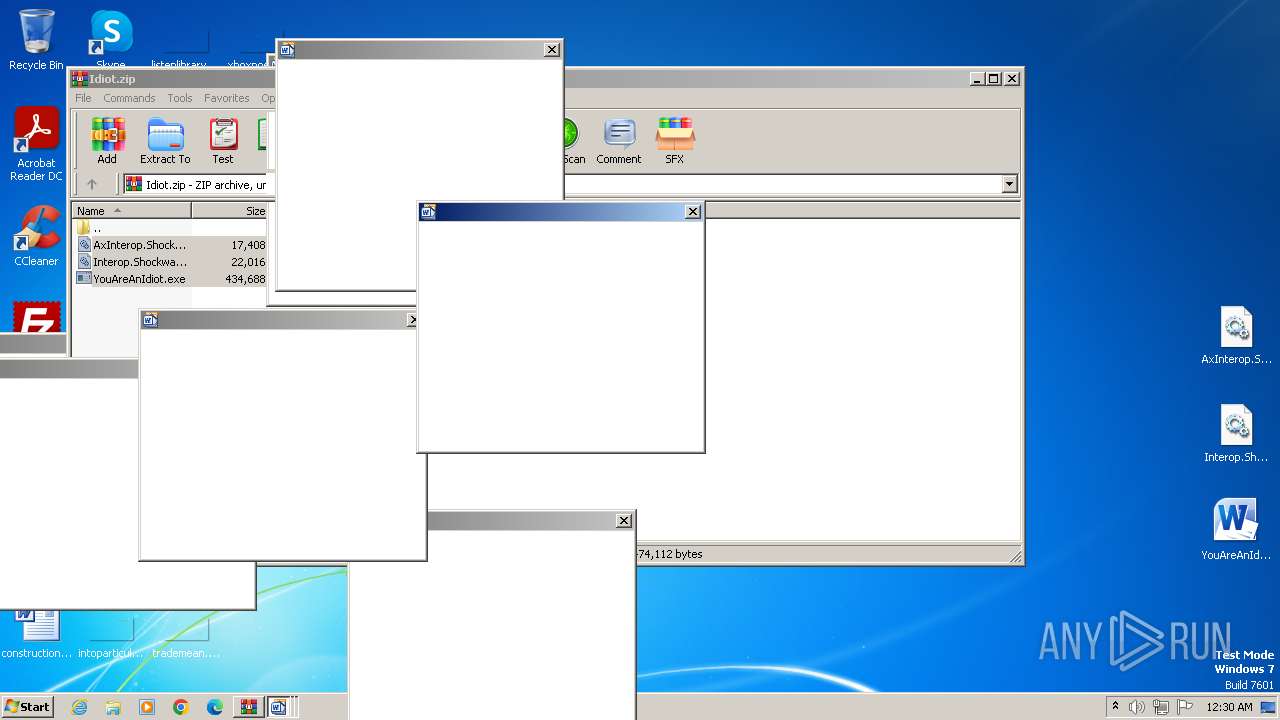Sort by the Name column header
This screenshot has height=720, width=1280.
click(131, 211)
